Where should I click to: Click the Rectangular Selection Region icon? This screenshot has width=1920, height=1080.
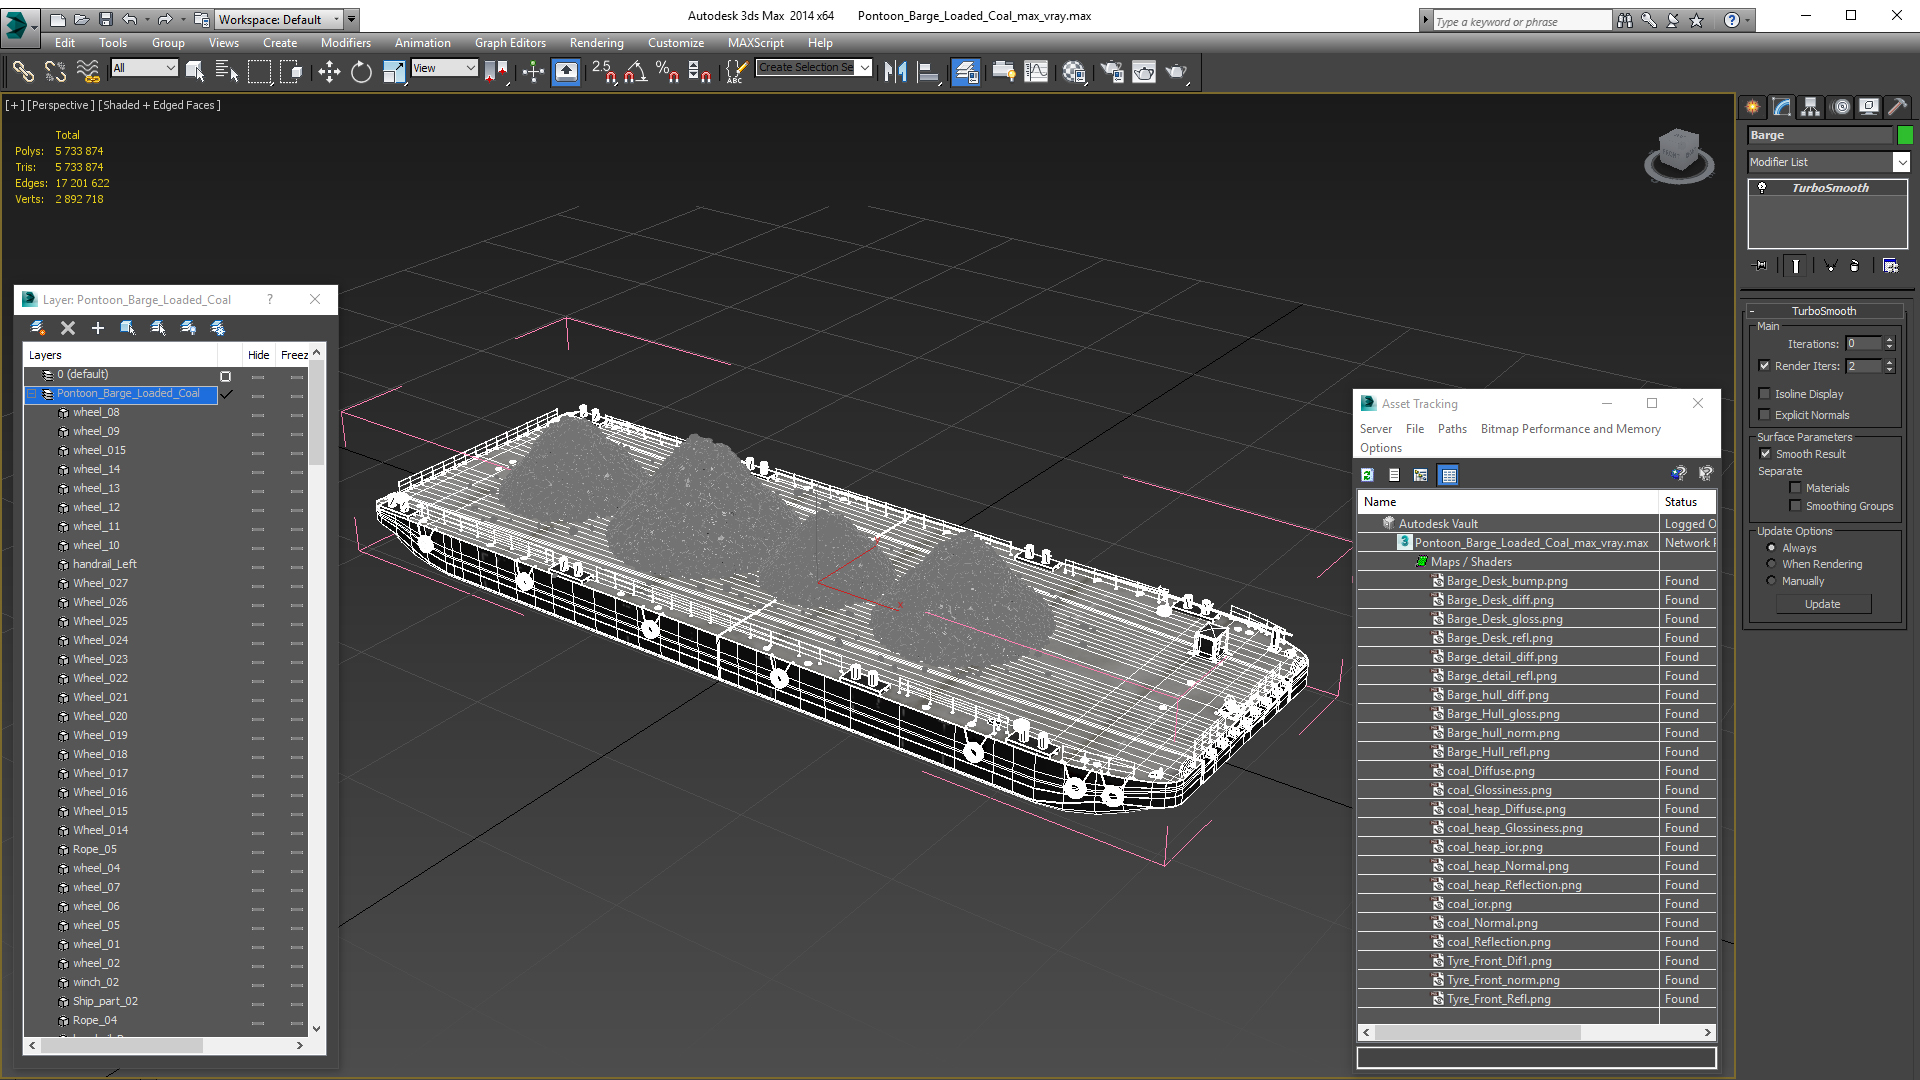tap(259, 71)
